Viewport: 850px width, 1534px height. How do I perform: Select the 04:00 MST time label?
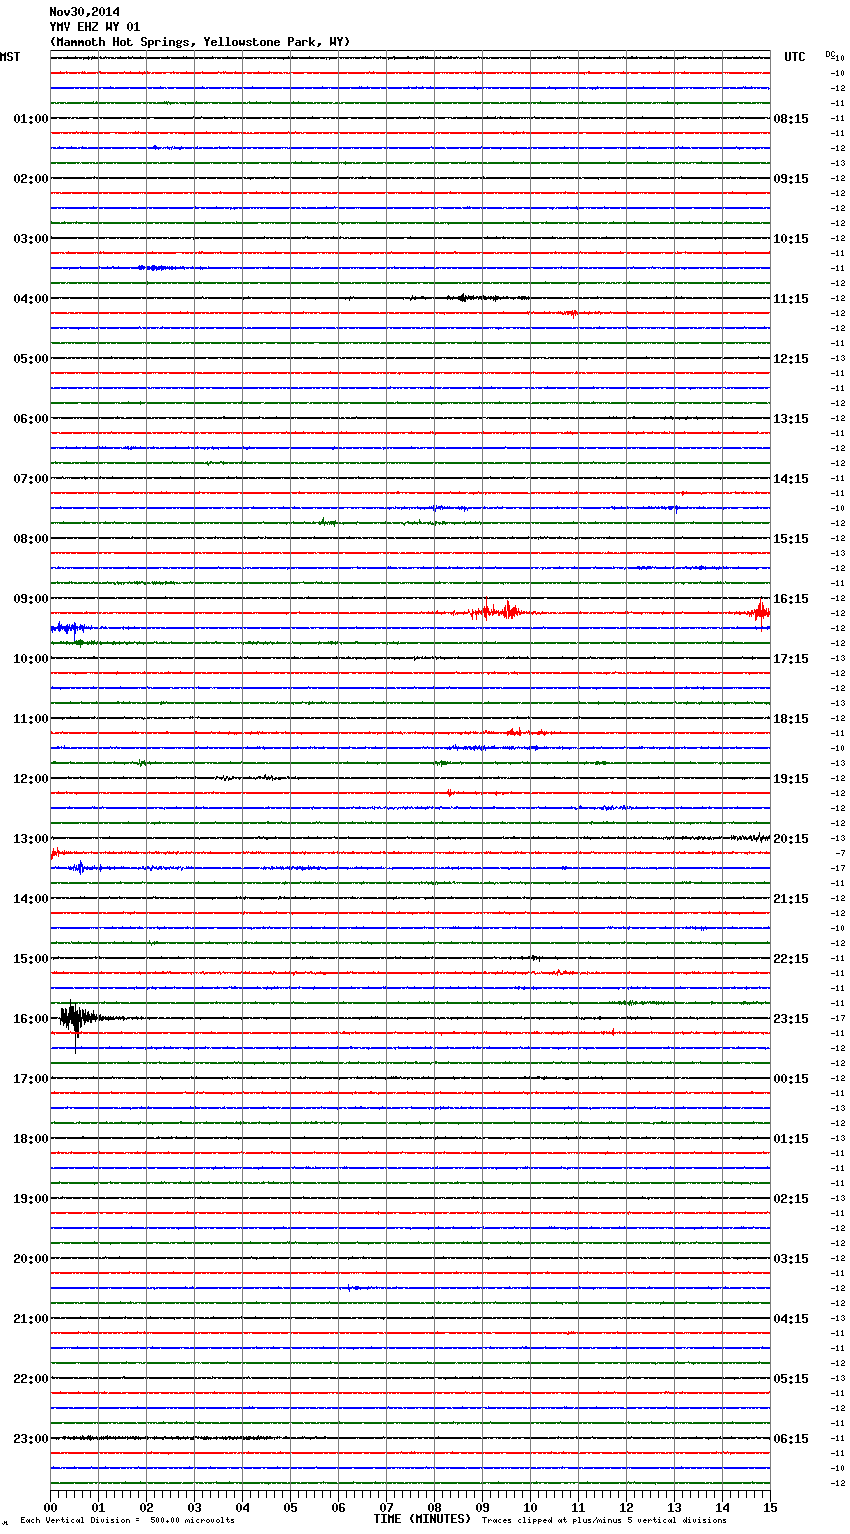[x=31, y=299]
